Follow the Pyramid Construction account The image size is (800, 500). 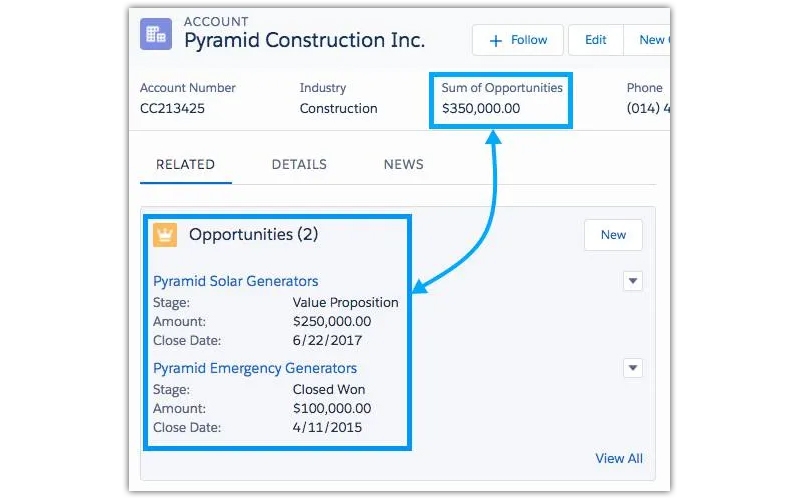click(518, 40)
